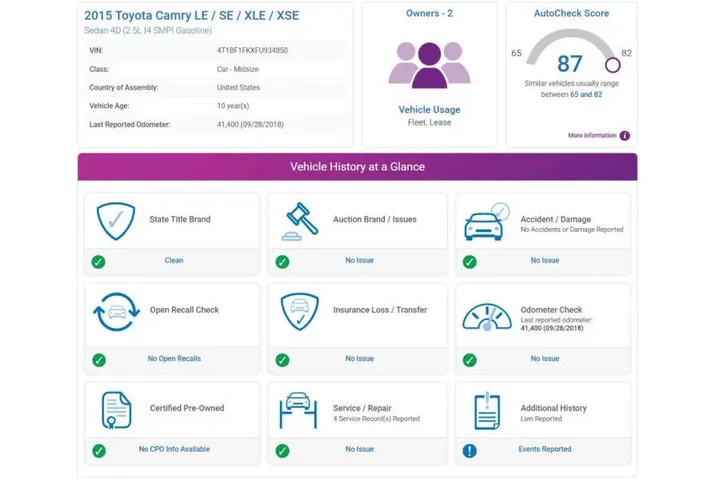Click the Vehicle History at a Glance banner

click(357, 167)
